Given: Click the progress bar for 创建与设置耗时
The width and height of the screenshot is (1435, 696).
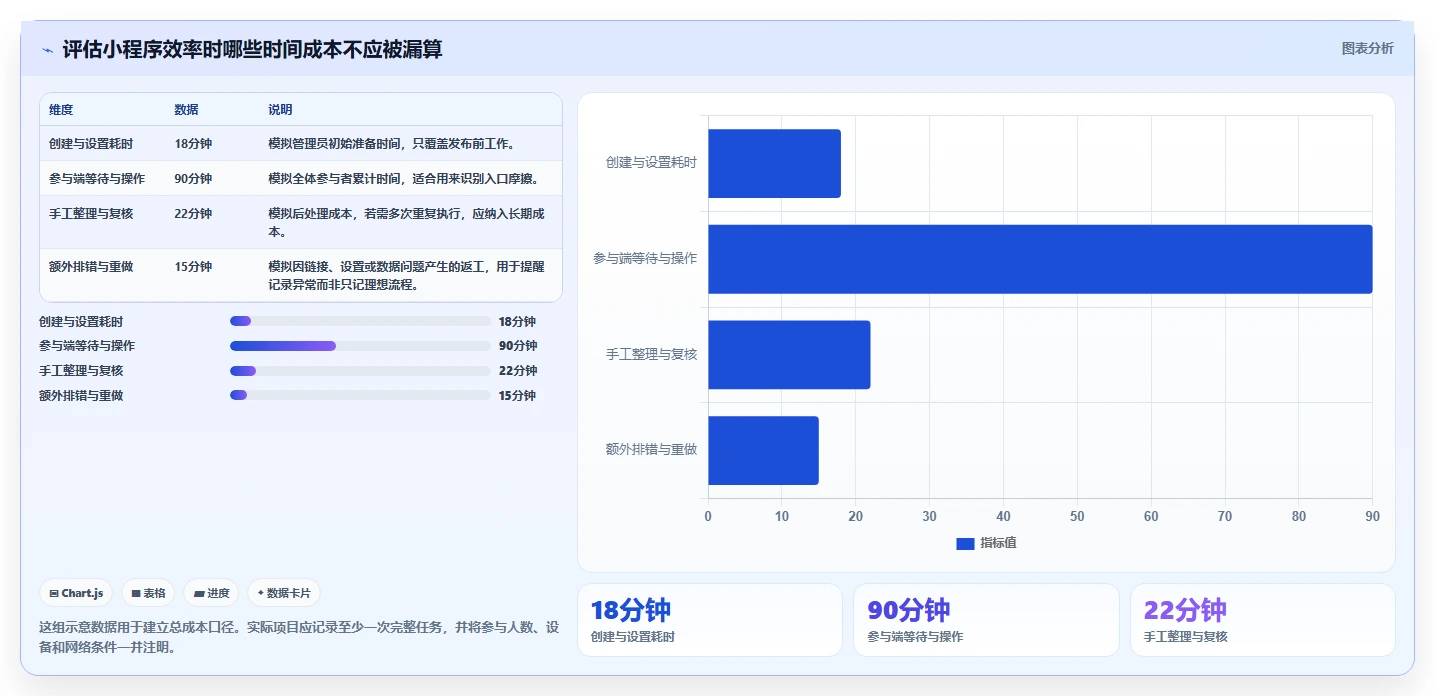Looking at the screenshot, I should tap(360, 321).
